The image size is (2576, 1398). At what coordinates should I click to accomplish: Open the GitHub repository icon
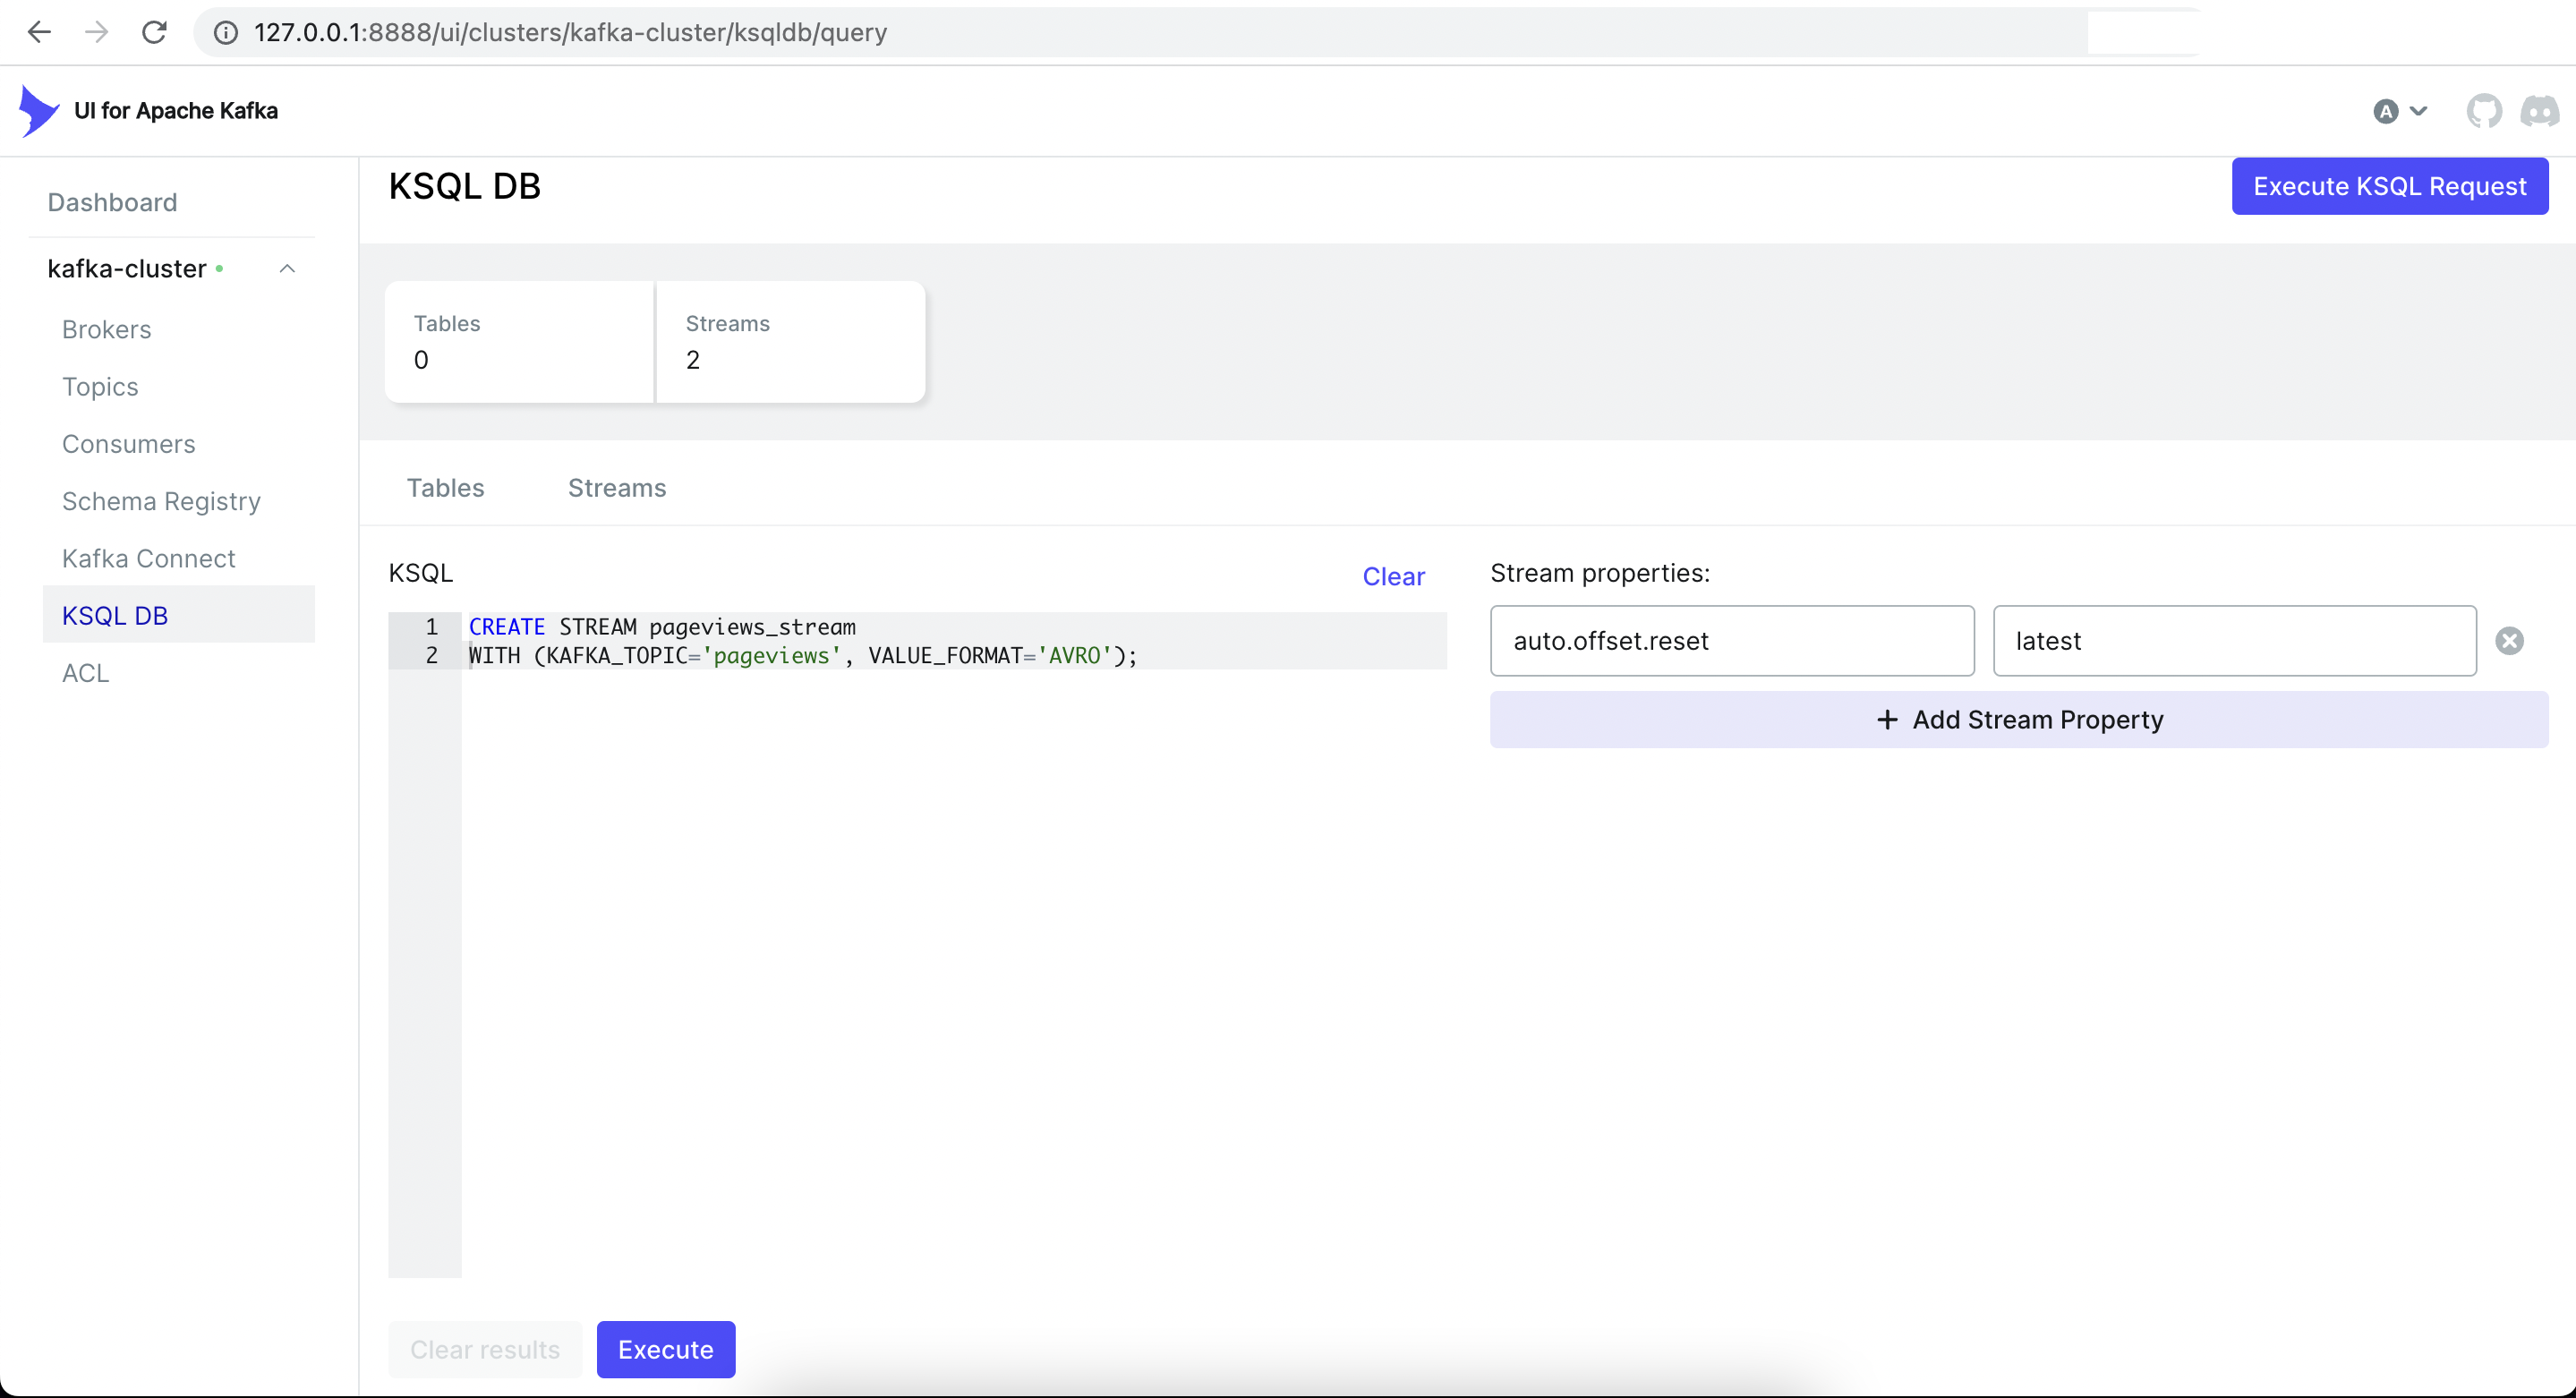click(x=2484, y=111)
